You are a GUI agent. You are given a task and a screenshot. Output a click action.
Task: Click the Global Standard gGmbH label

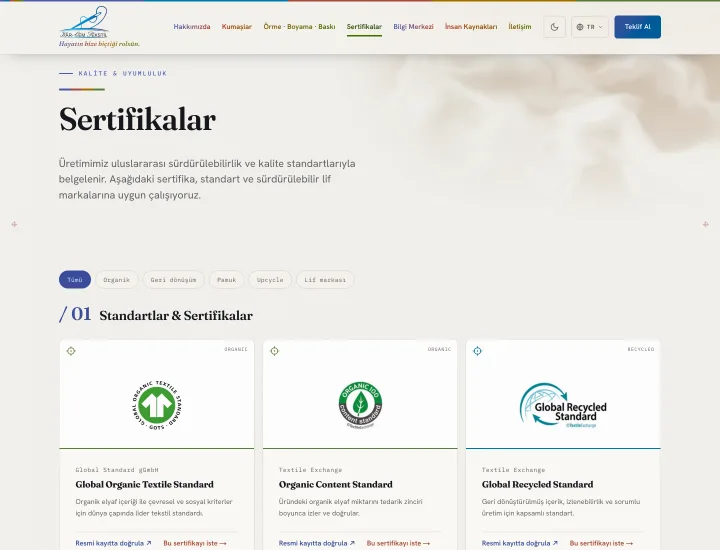[x=117, y=470]
